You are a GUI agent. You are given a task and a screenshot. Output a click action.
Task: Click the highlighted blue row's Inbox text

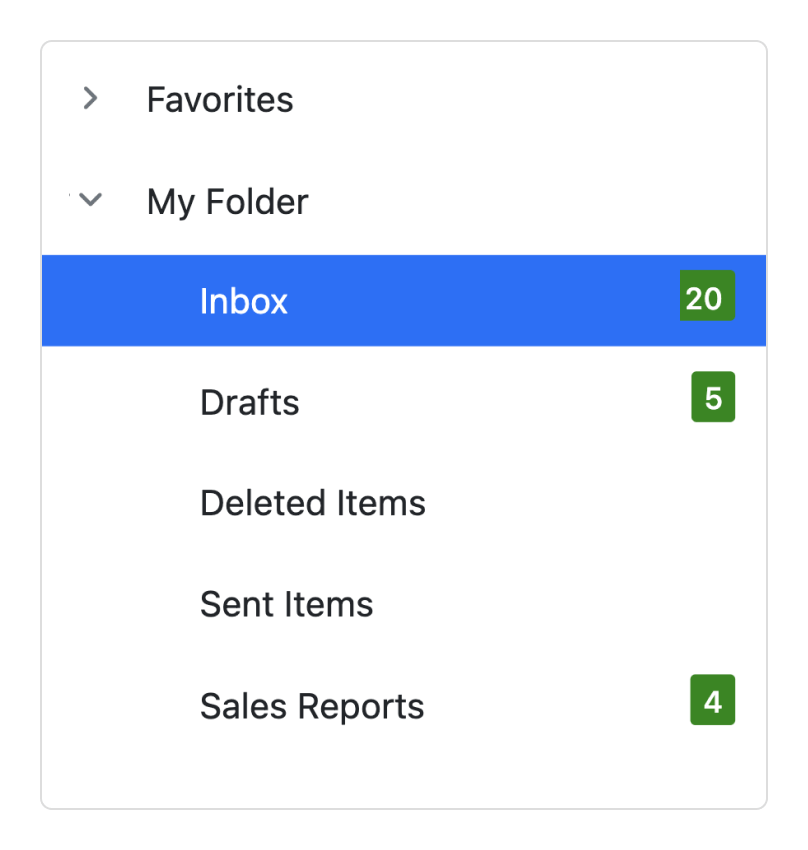[244, 301]
